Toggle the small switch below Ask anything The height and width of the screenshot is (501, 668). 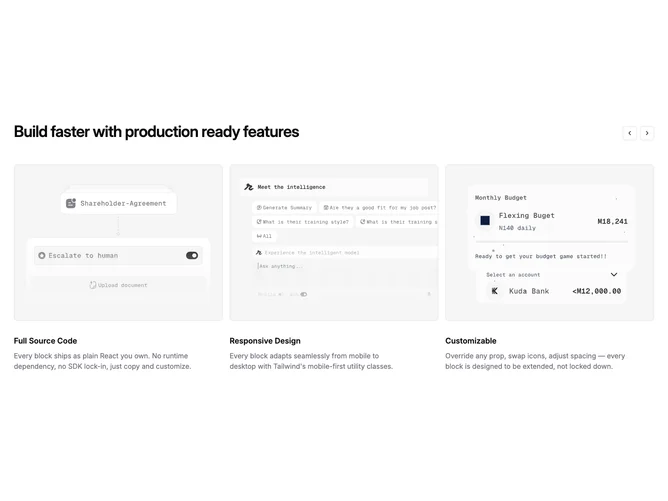coord(303,294)
